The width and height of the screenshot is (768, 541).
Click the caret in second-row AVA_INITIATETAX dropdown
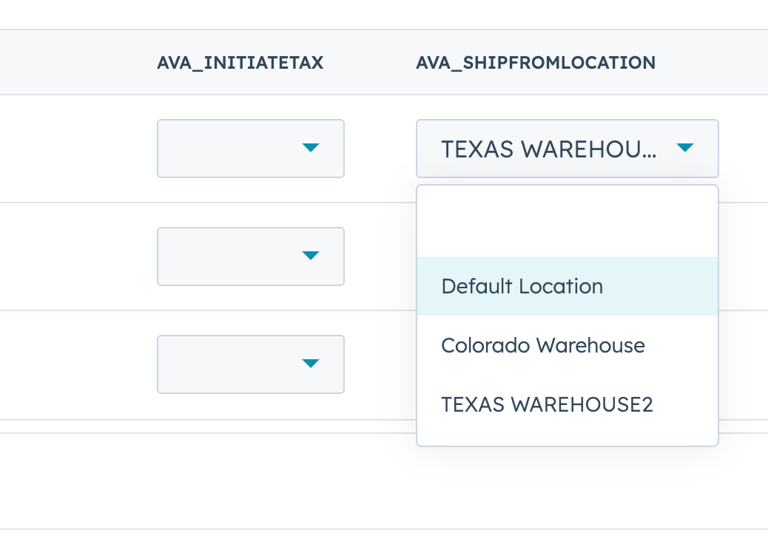coord(310,256)
